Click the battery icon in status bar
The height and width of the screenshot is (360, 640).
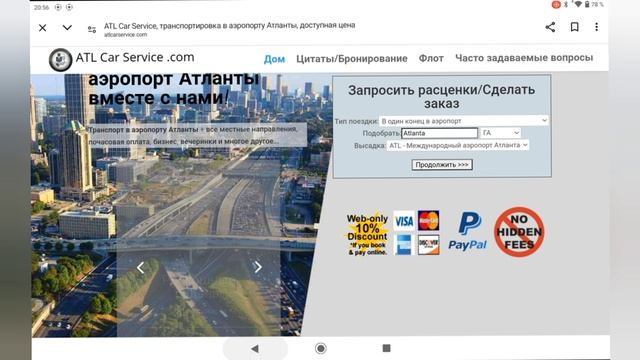587,4
